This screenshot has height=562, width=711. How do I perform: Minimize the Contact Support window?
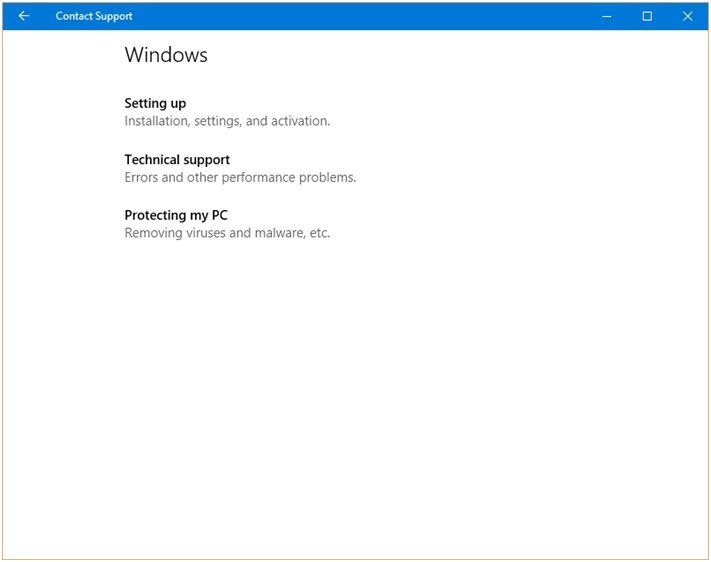(x=607, y=16)
